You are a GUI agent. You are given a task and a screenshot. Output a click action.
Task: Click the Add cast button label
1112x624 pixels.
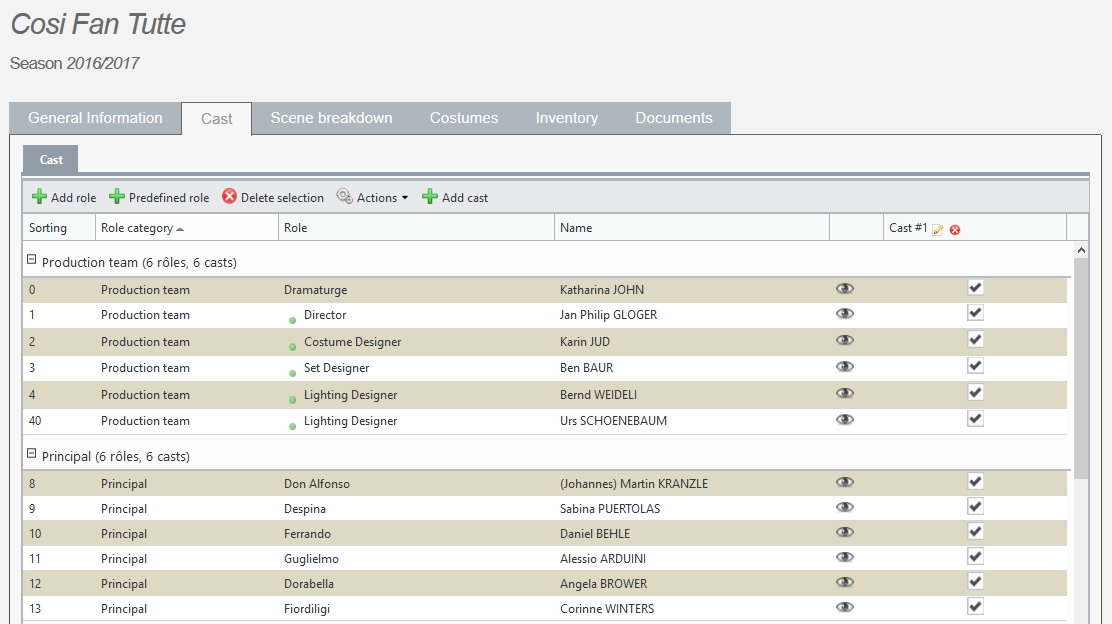(x=465, y=198)
